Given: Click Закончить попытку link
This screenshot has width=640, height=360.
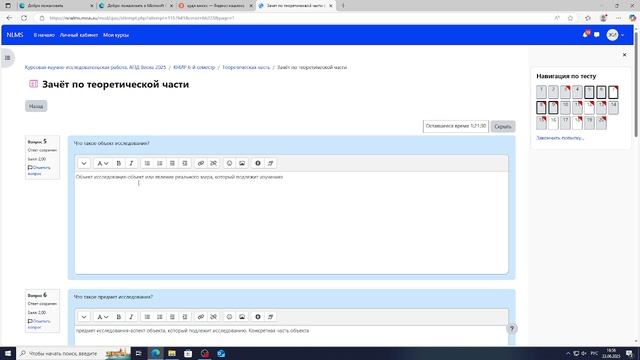Looking at the screenshot, I should click(x=560, y=138).
